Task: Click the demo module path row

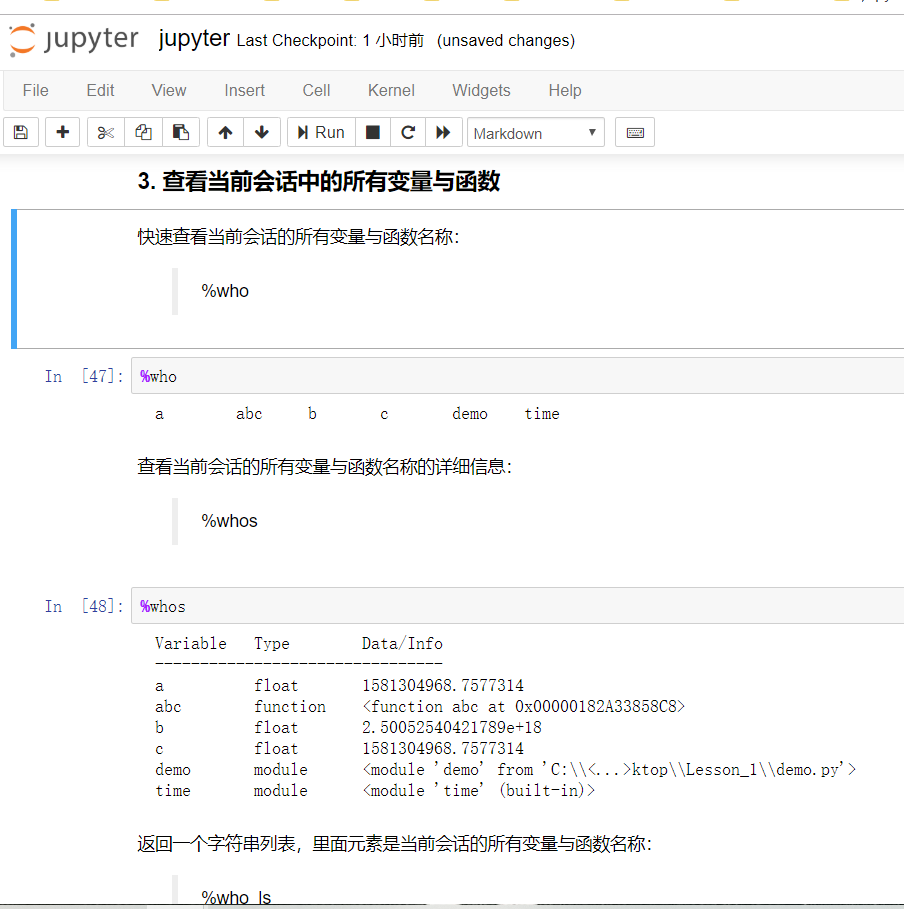Action: (x=506, y=769)
